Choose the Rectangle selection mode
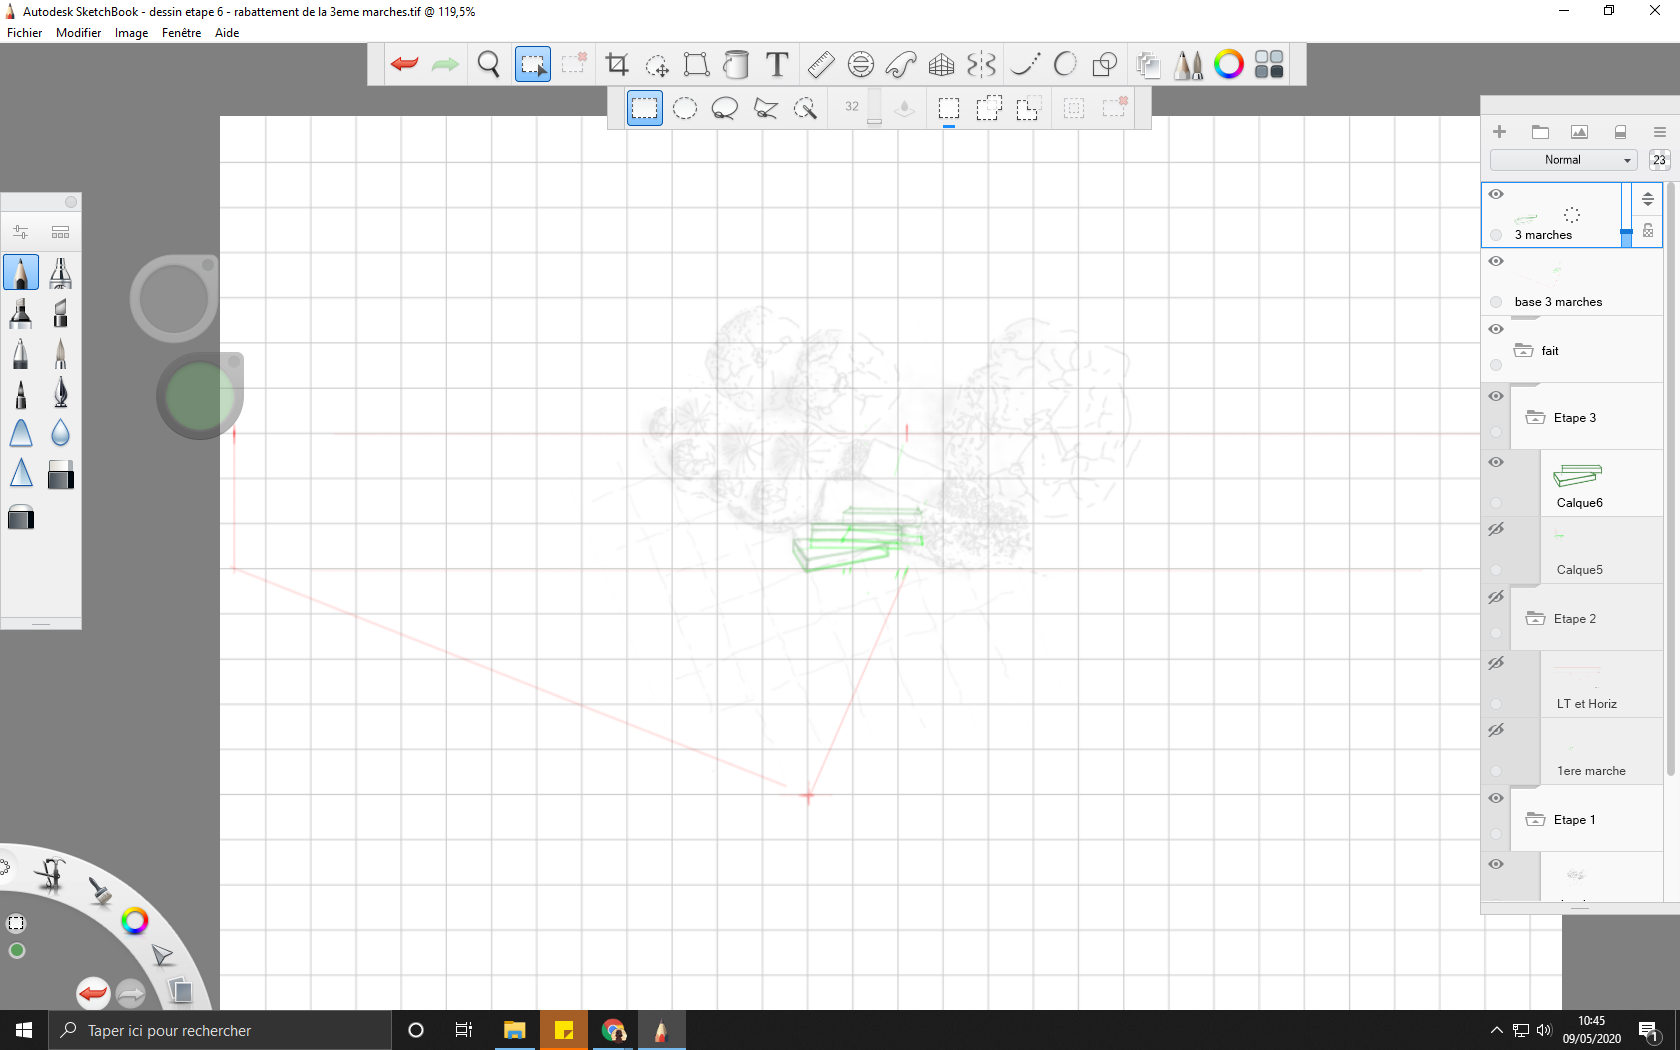 point(645,108)
